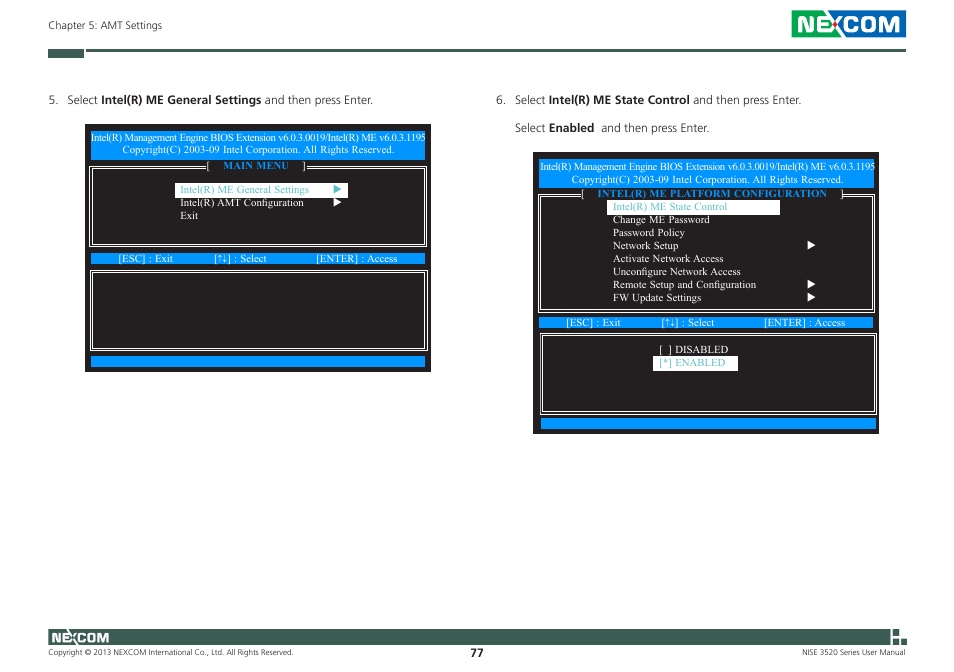Click [ESC] : Exit in the Platform Configuration screen
The height and width of the screenshot is (672, 954).
(593, 323)
